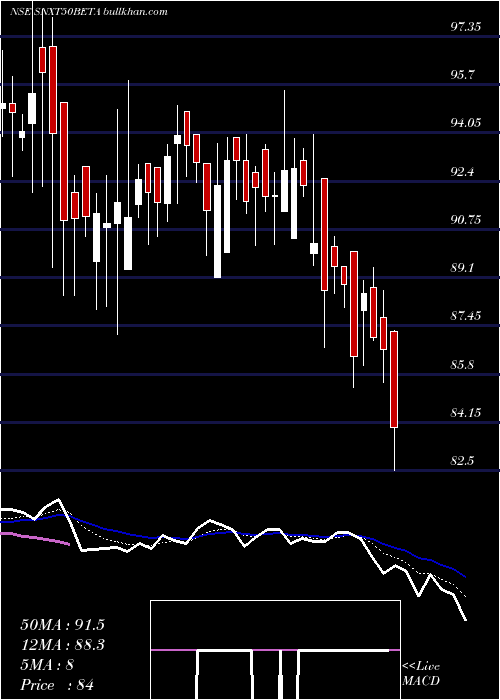
Task: Click the 87.45 price axis label
Action: (466, 316)
